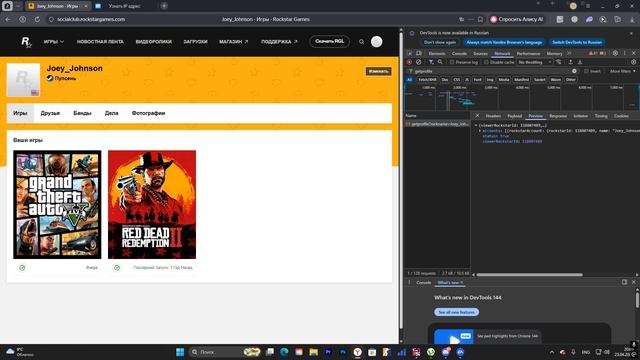The image size is (640, 360).
Task: Open the Response tab of the request
Action: 558,116
